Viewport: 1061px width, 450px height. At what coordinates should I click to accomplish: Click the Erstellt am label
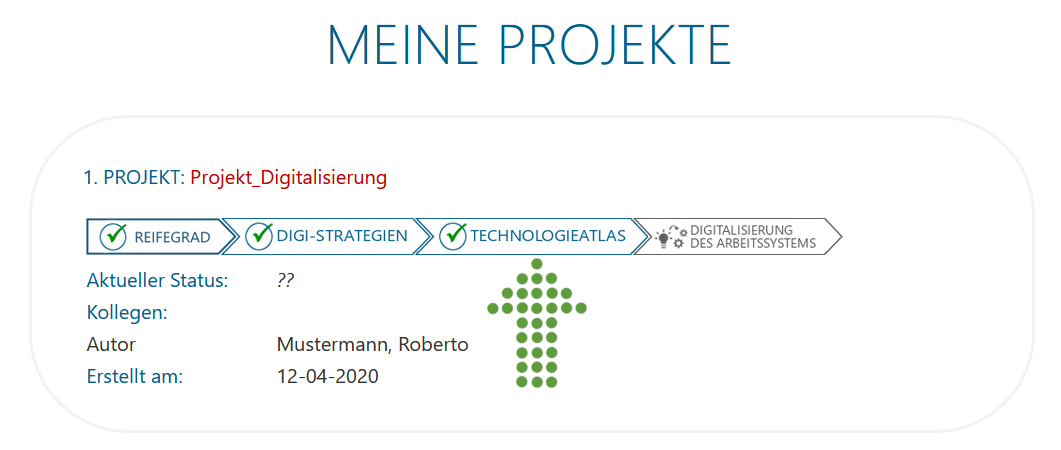(135, 376)
